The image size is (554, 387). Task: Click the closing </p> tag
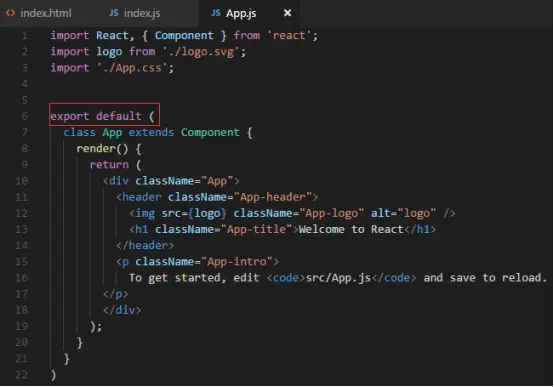pos(116,294)
